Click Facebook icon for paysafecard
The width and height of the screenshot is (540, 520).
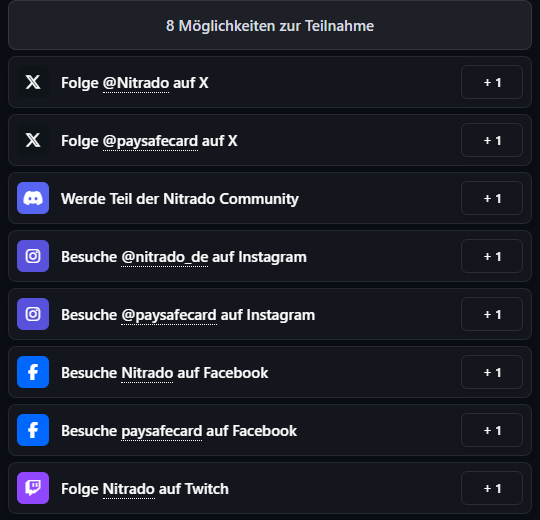[x=33, y=430]
